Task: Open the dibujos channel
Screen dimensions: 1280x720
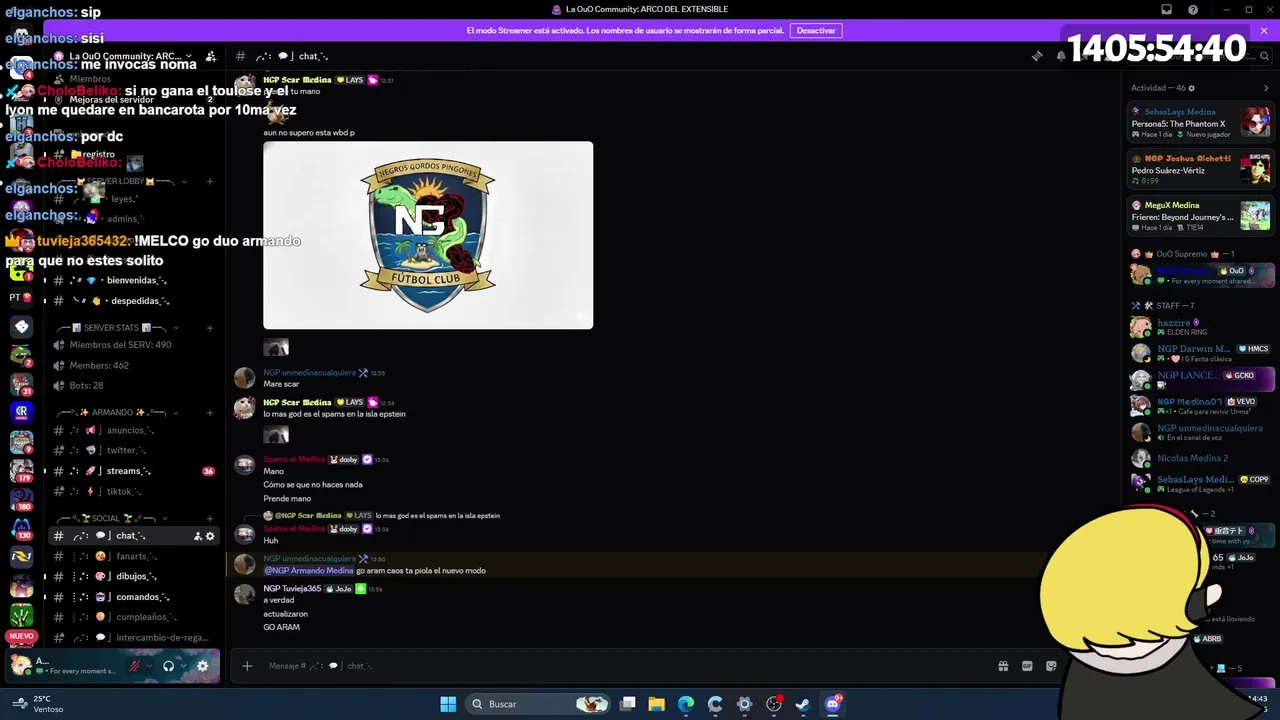Action: pos(133,576)
